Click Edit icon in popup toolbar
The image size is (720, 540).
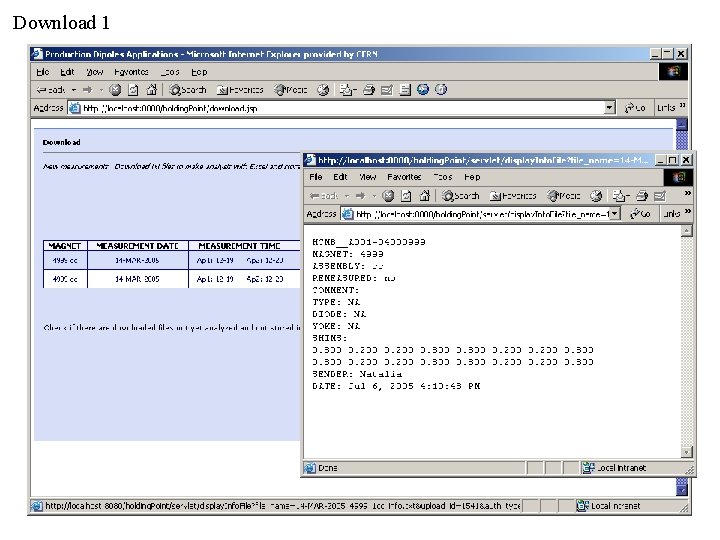[660, 197]
